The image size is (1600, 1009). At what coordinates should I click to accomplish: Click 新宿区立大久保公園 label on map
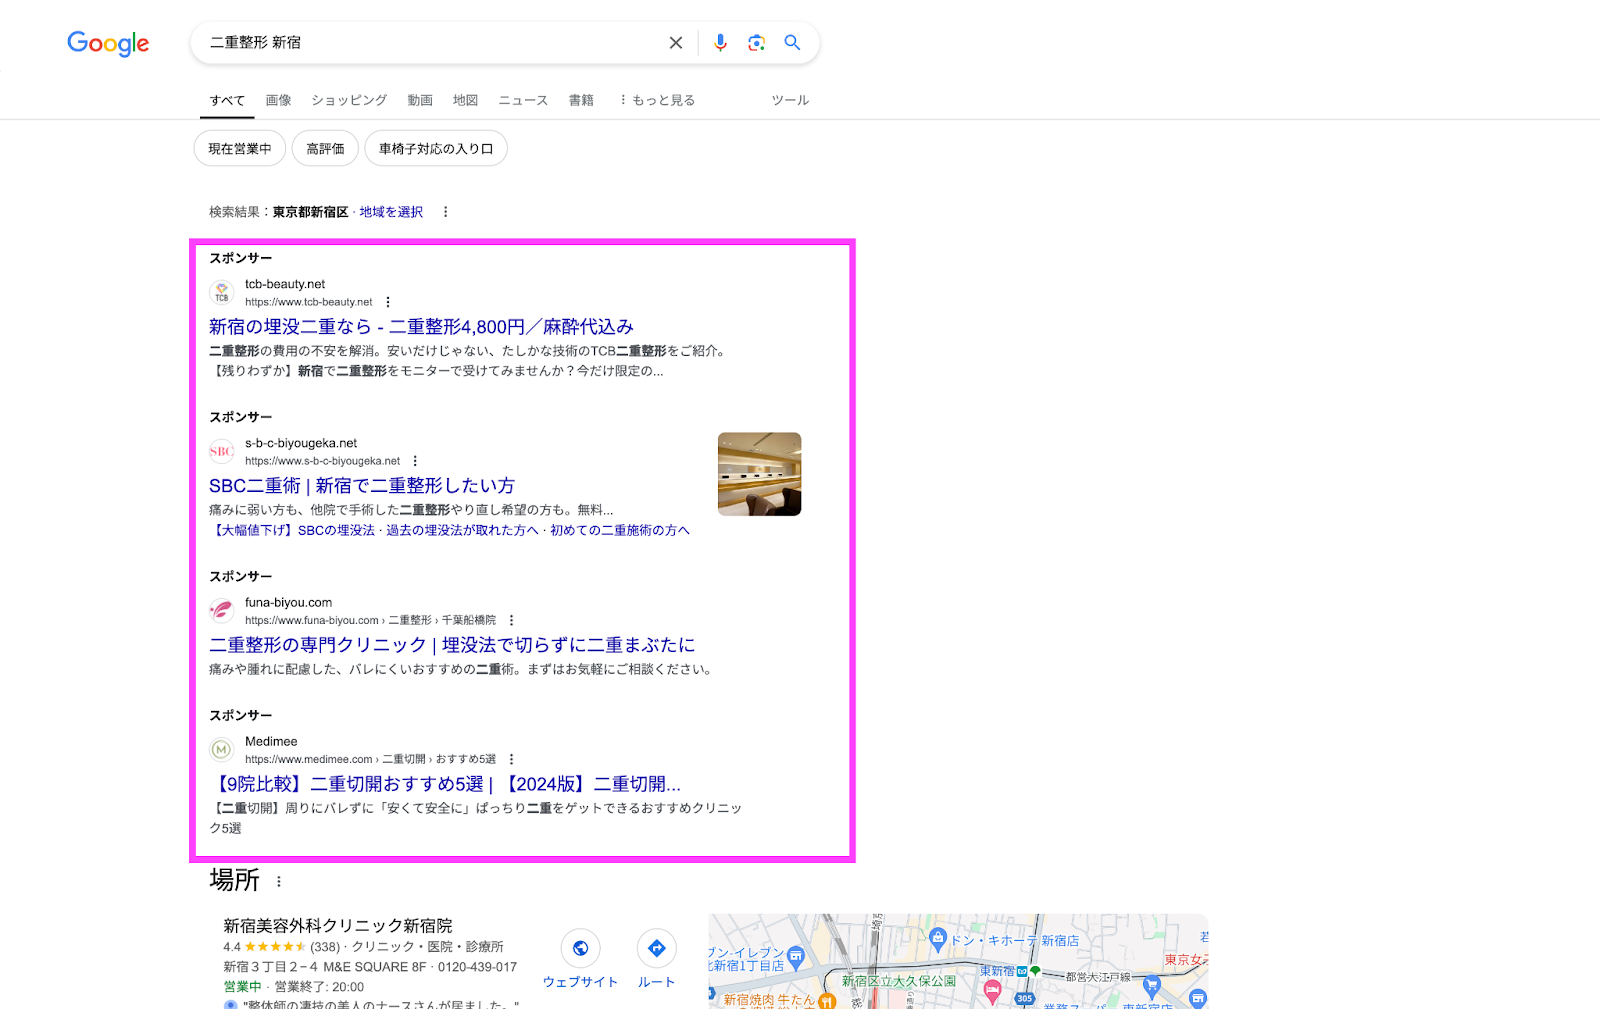pyautogui.click(x=899, y=982)
